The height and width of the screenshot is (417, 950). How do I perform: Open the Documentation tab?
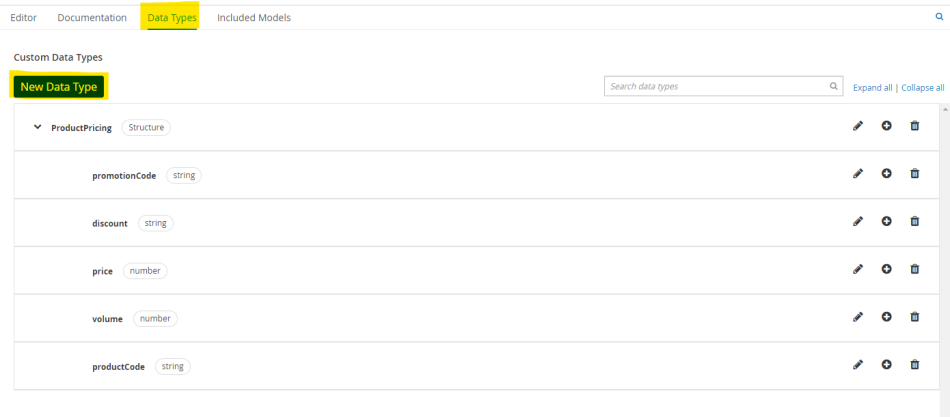point(92,18)
